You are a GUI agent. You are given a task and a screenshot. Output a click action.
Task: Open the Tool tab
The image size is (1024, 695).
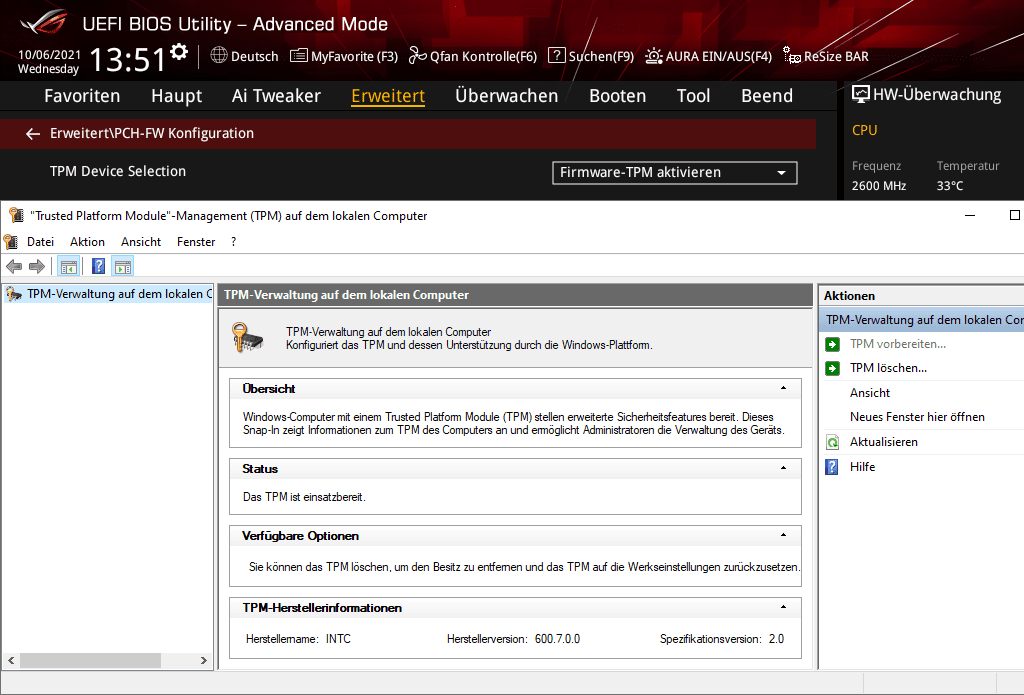click(x=693, y=96)
